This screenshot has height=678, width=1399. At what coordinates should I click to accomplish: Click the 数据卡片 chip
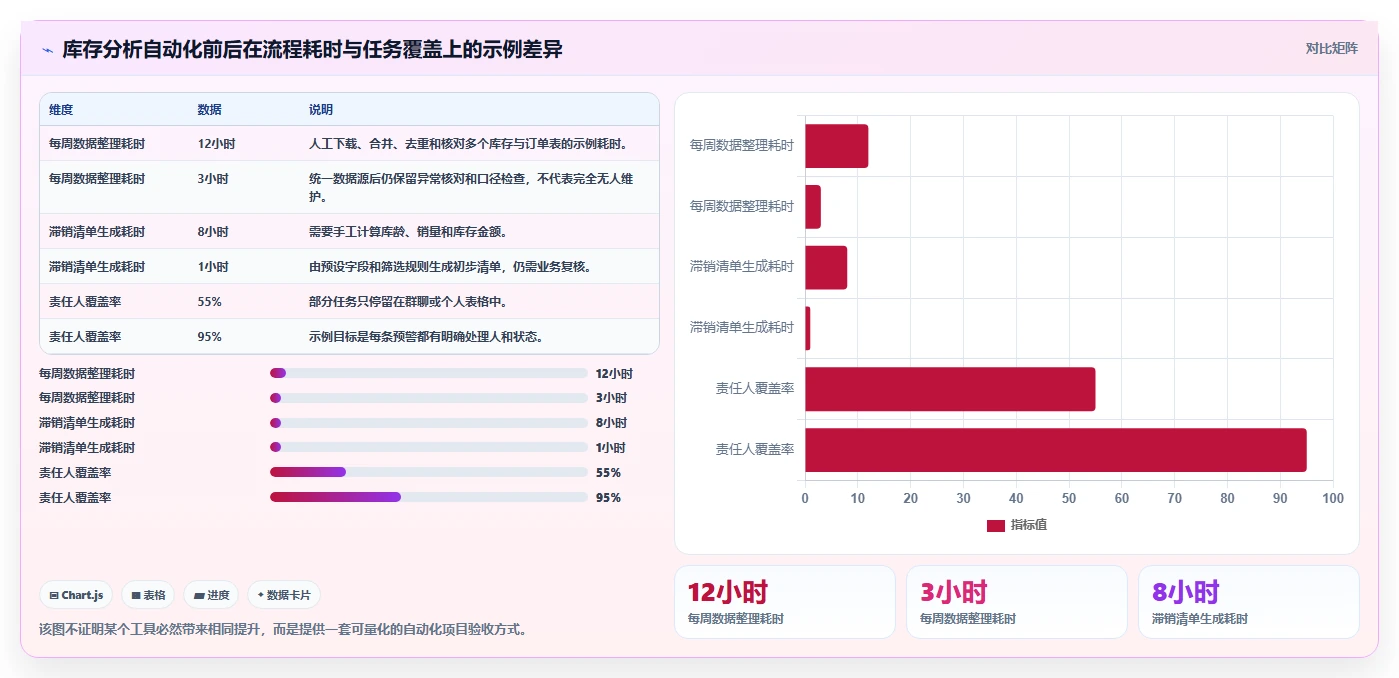click(284, 595)
